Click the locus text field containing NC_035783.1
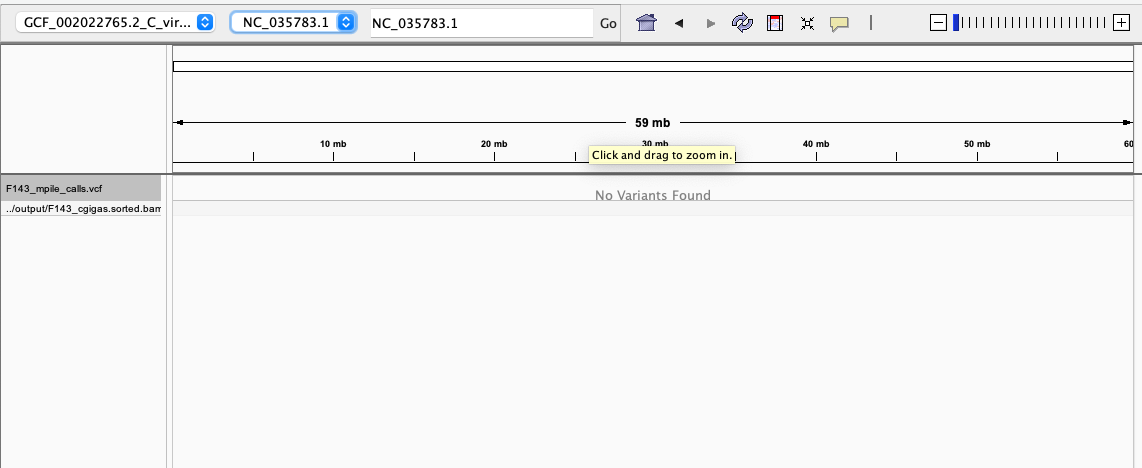This screenshot has width=1142, height=468. (x=480, y=23)
